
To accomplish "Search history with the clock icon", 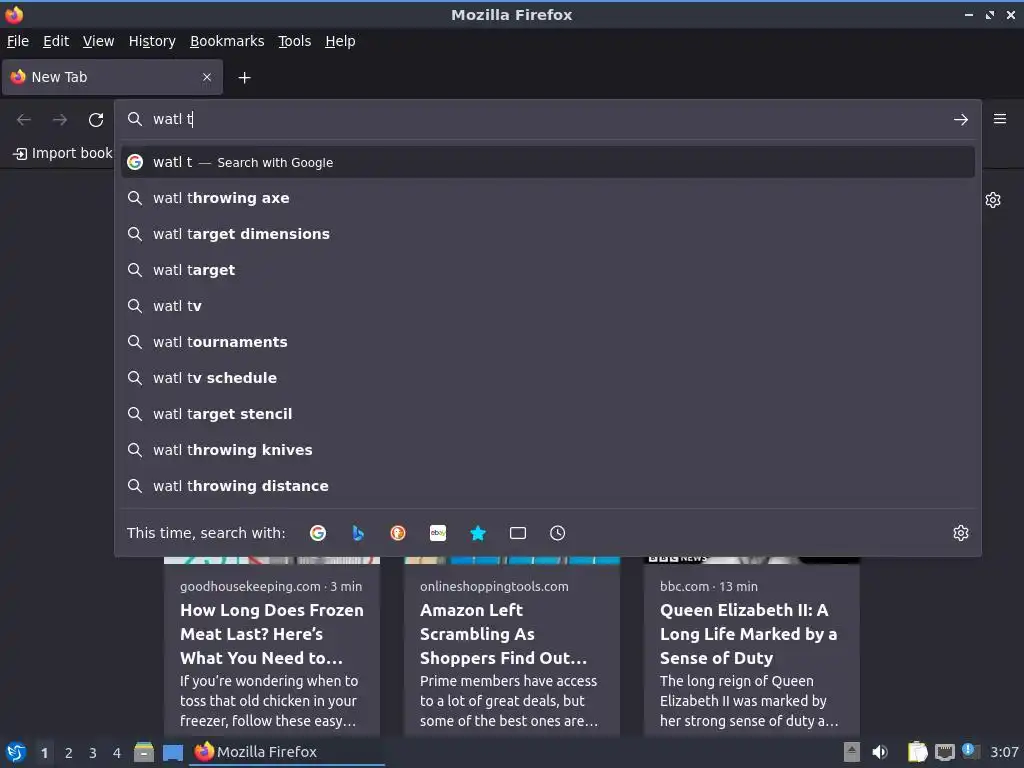I will 557,533.
